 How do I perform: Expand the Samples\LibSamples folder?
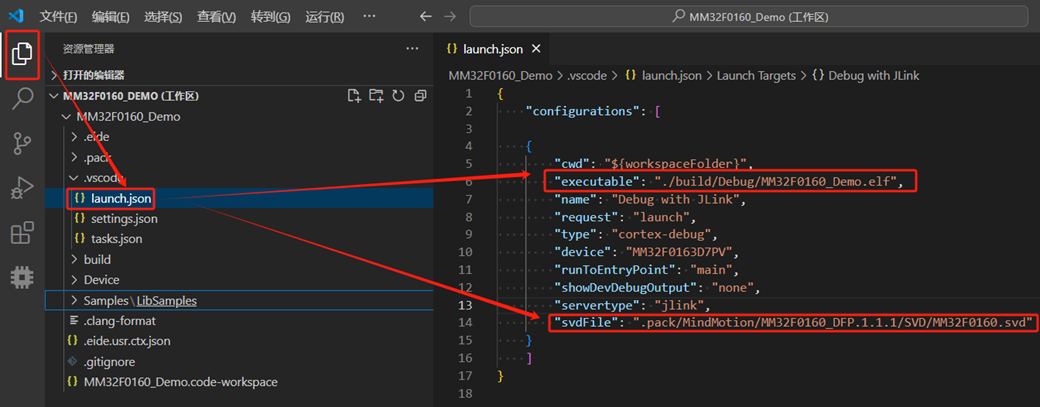tap(140, 300)
